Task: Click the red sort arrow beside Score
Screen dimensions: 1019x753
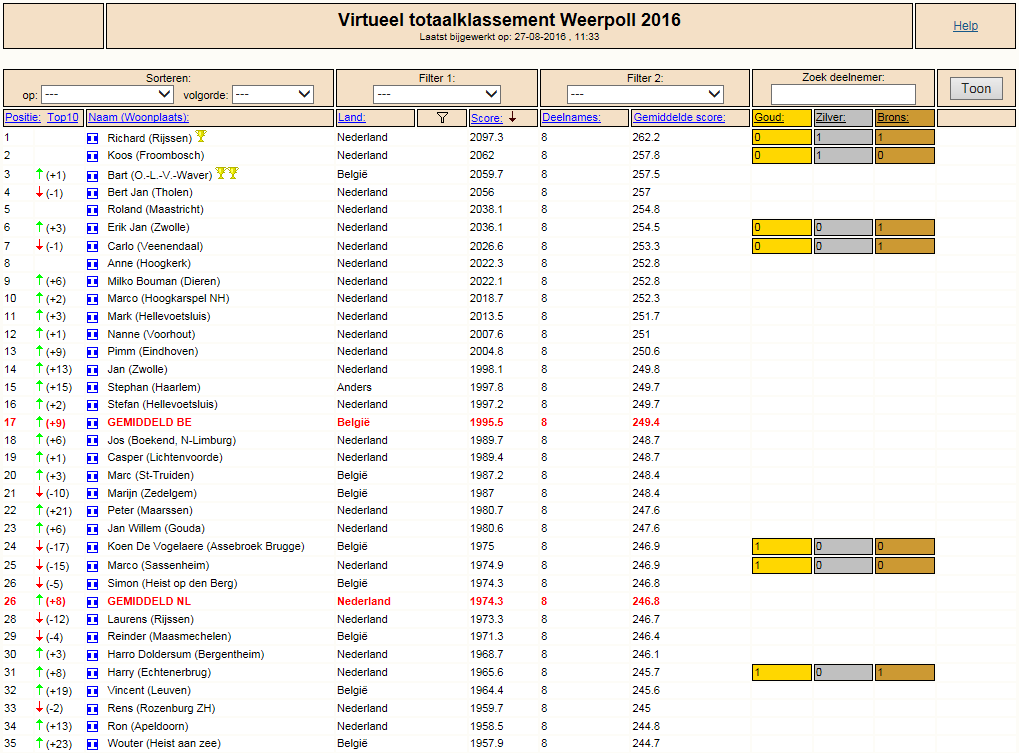Action: 512,117
